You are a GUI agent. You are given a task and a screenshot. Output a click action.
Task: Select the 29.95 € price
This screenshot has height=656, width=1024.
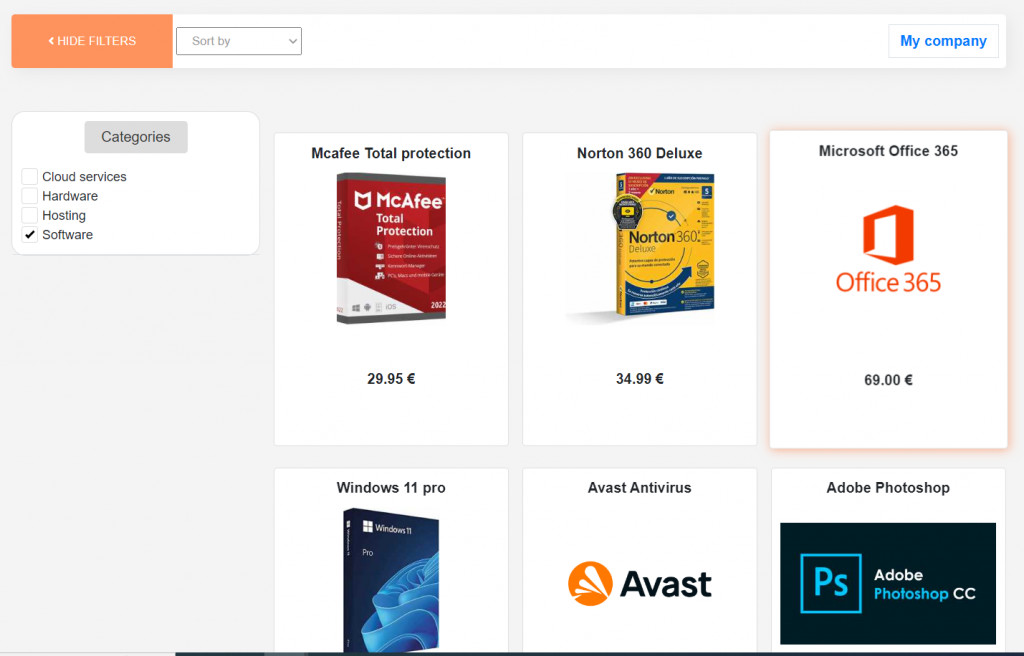(391, 379)
